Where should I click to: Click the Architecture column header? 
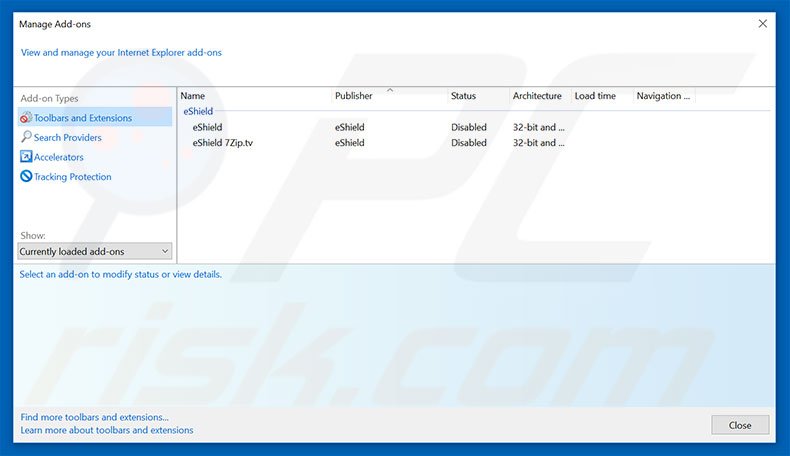tap(537, 96)
